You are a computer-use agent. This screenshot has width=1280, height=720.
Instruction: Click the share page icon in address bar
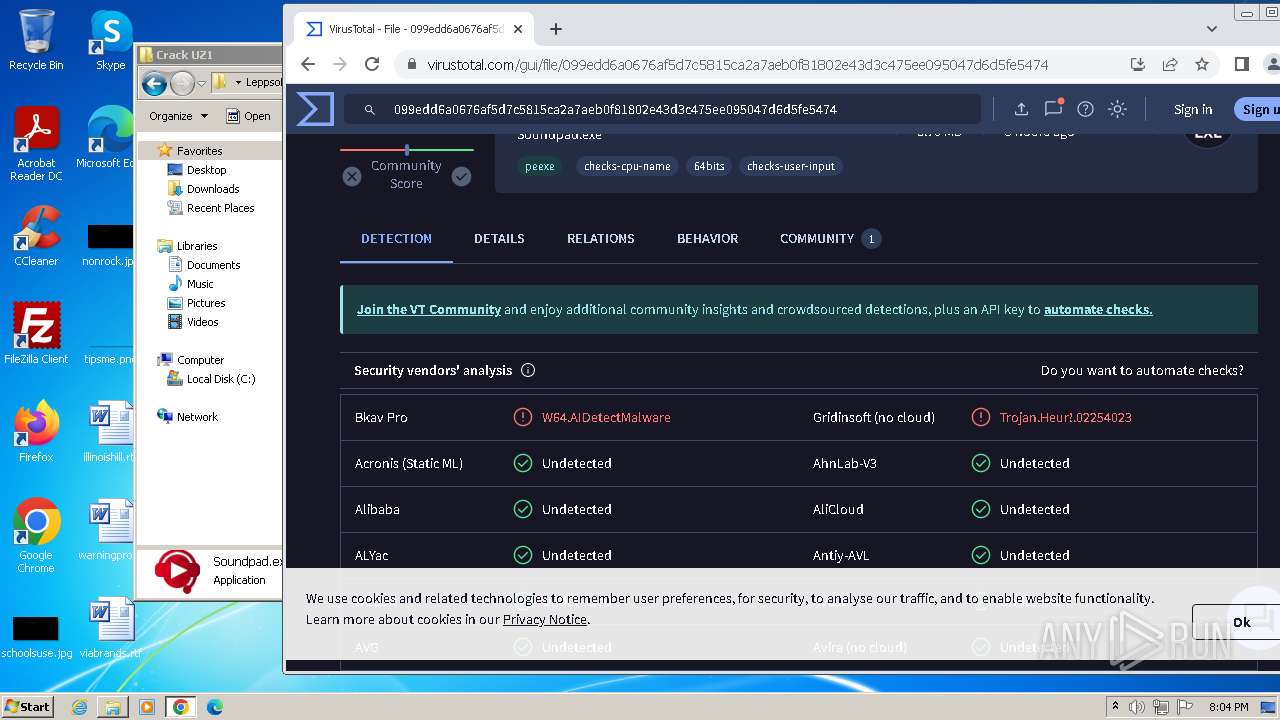tap(1170, 64)
